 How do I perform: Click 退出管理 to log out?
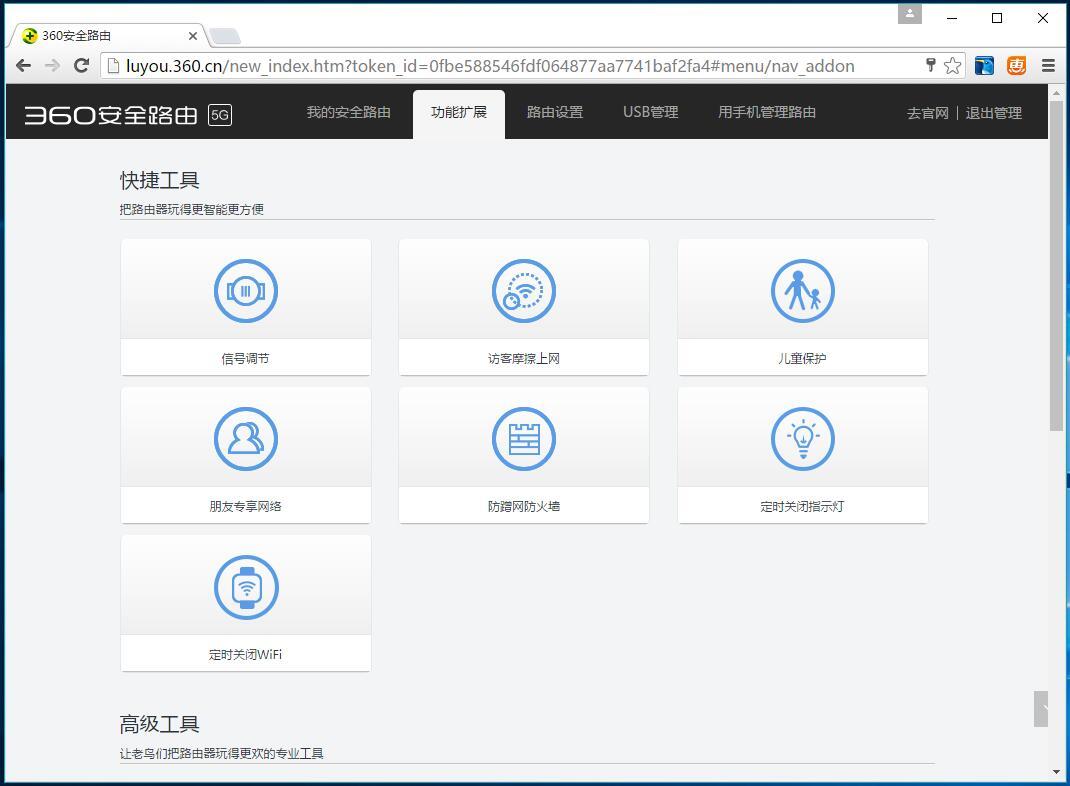coord(994,113)
